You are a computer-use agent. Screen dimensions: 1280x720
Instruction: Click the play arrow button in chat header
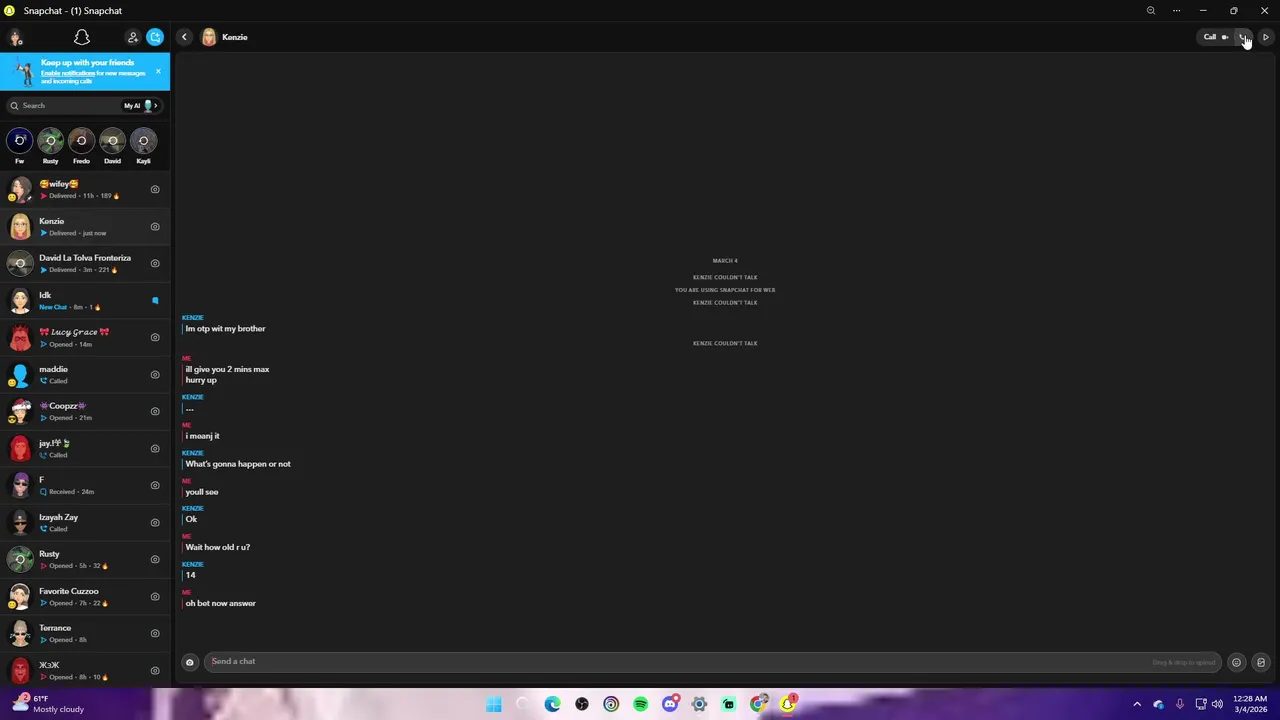tap(1265, 37)
